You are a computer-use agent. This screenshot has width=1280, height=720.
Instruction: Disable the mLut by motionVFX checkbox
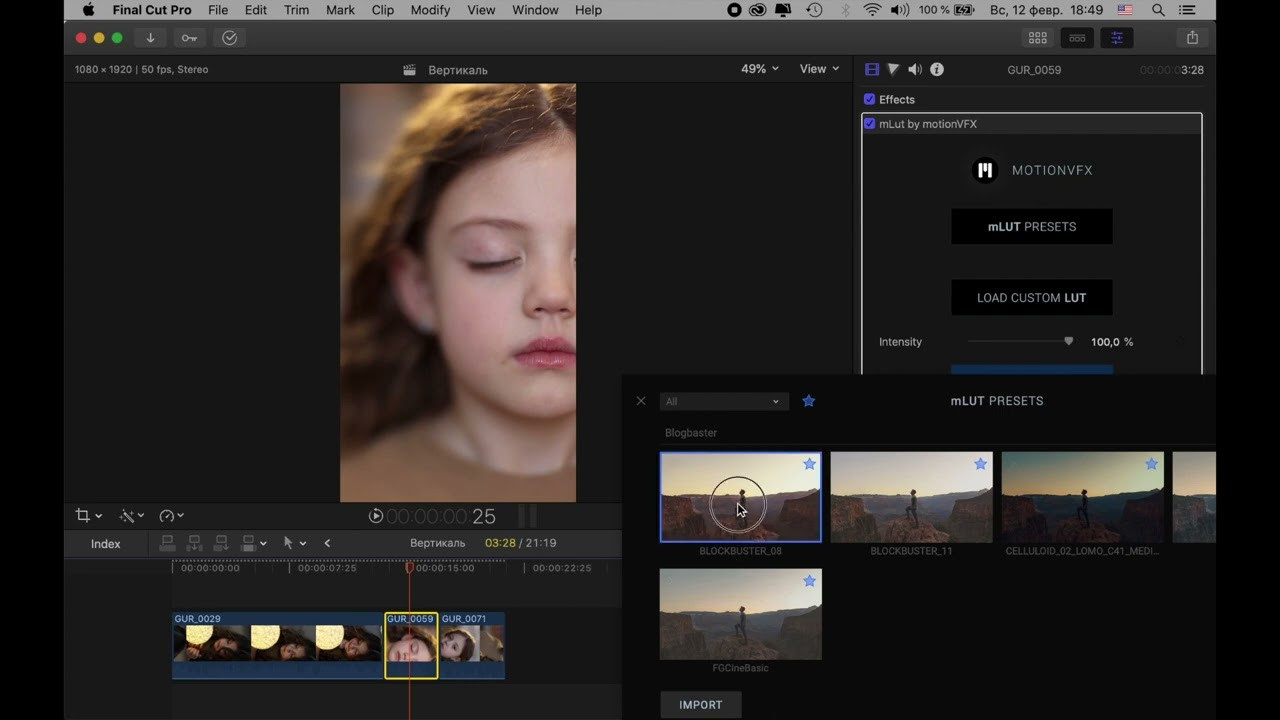tap(869, 124)
